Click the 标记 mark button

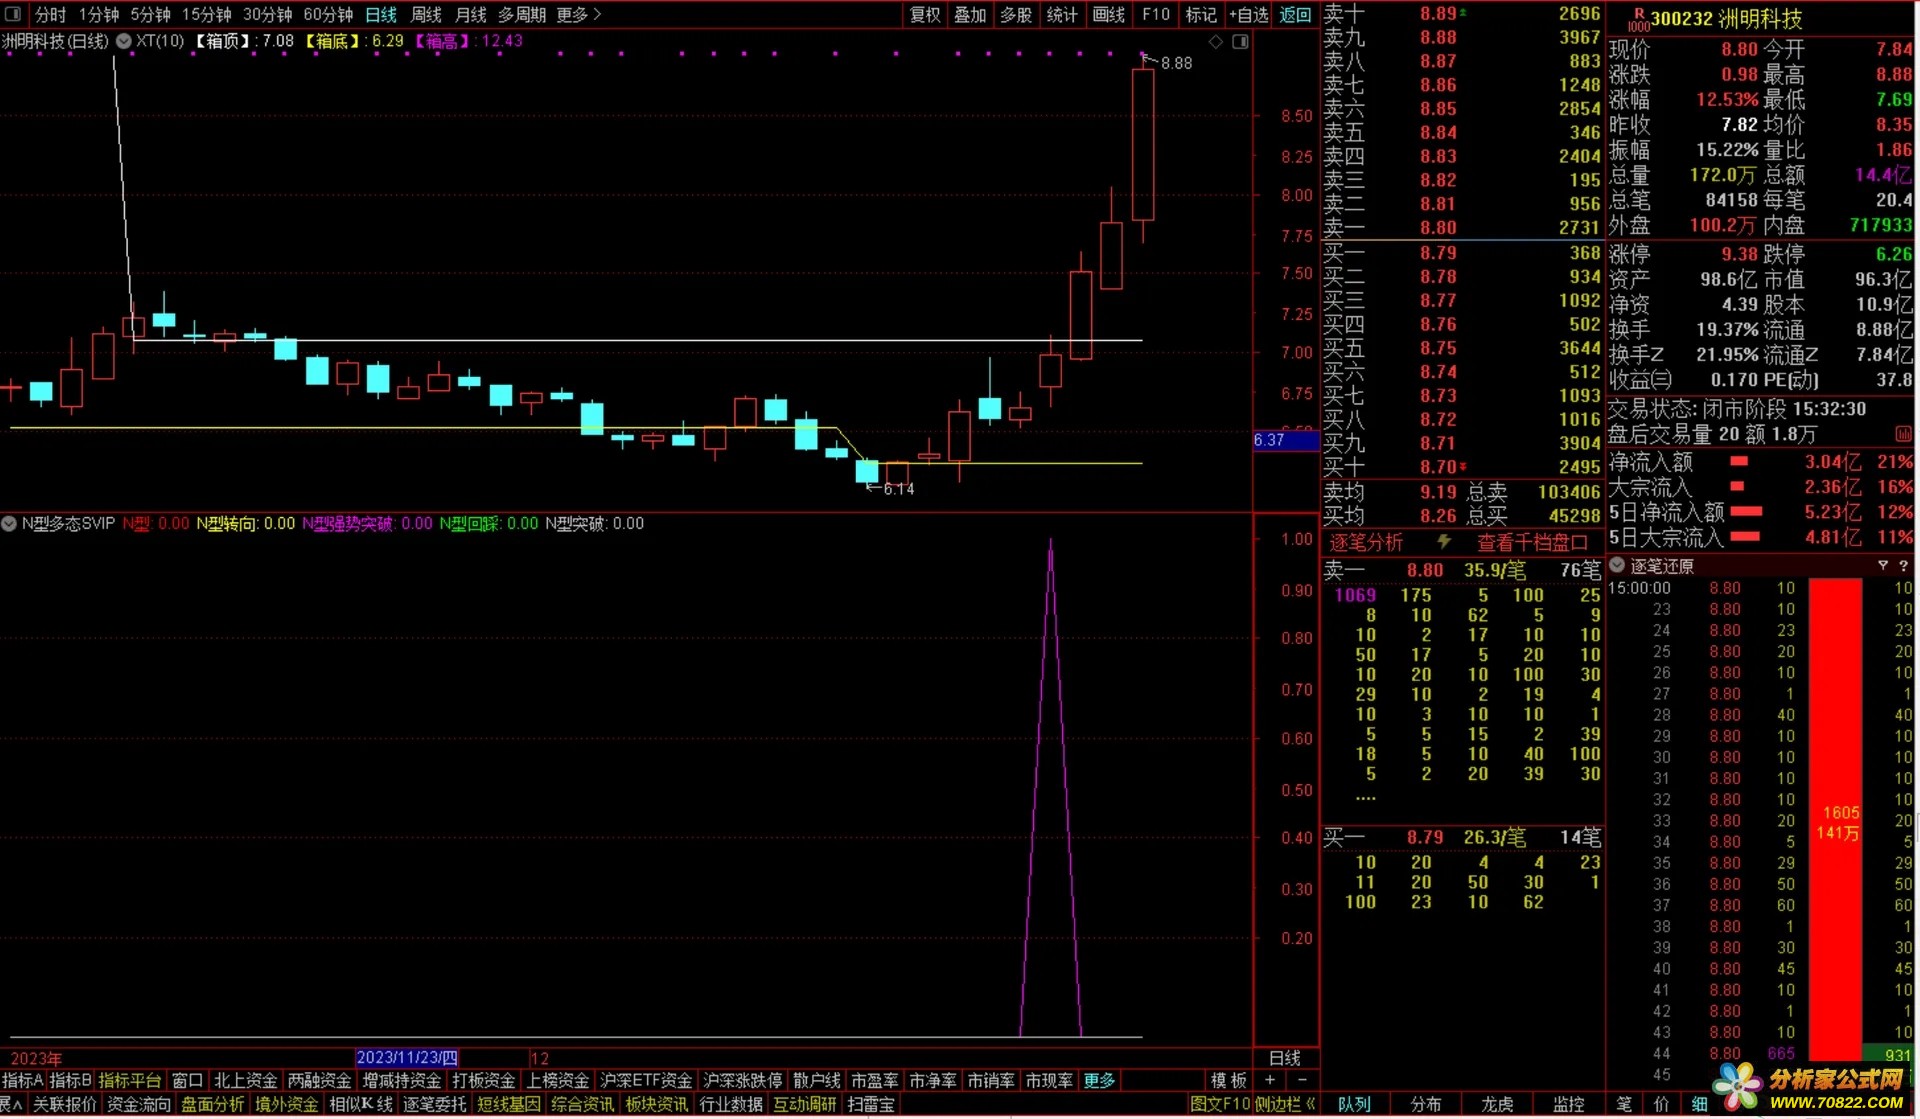(x=1201, y=14)
